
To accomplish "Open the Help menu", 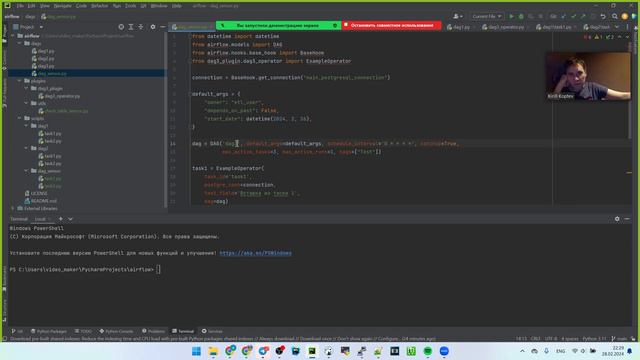I will pos(176,6).
